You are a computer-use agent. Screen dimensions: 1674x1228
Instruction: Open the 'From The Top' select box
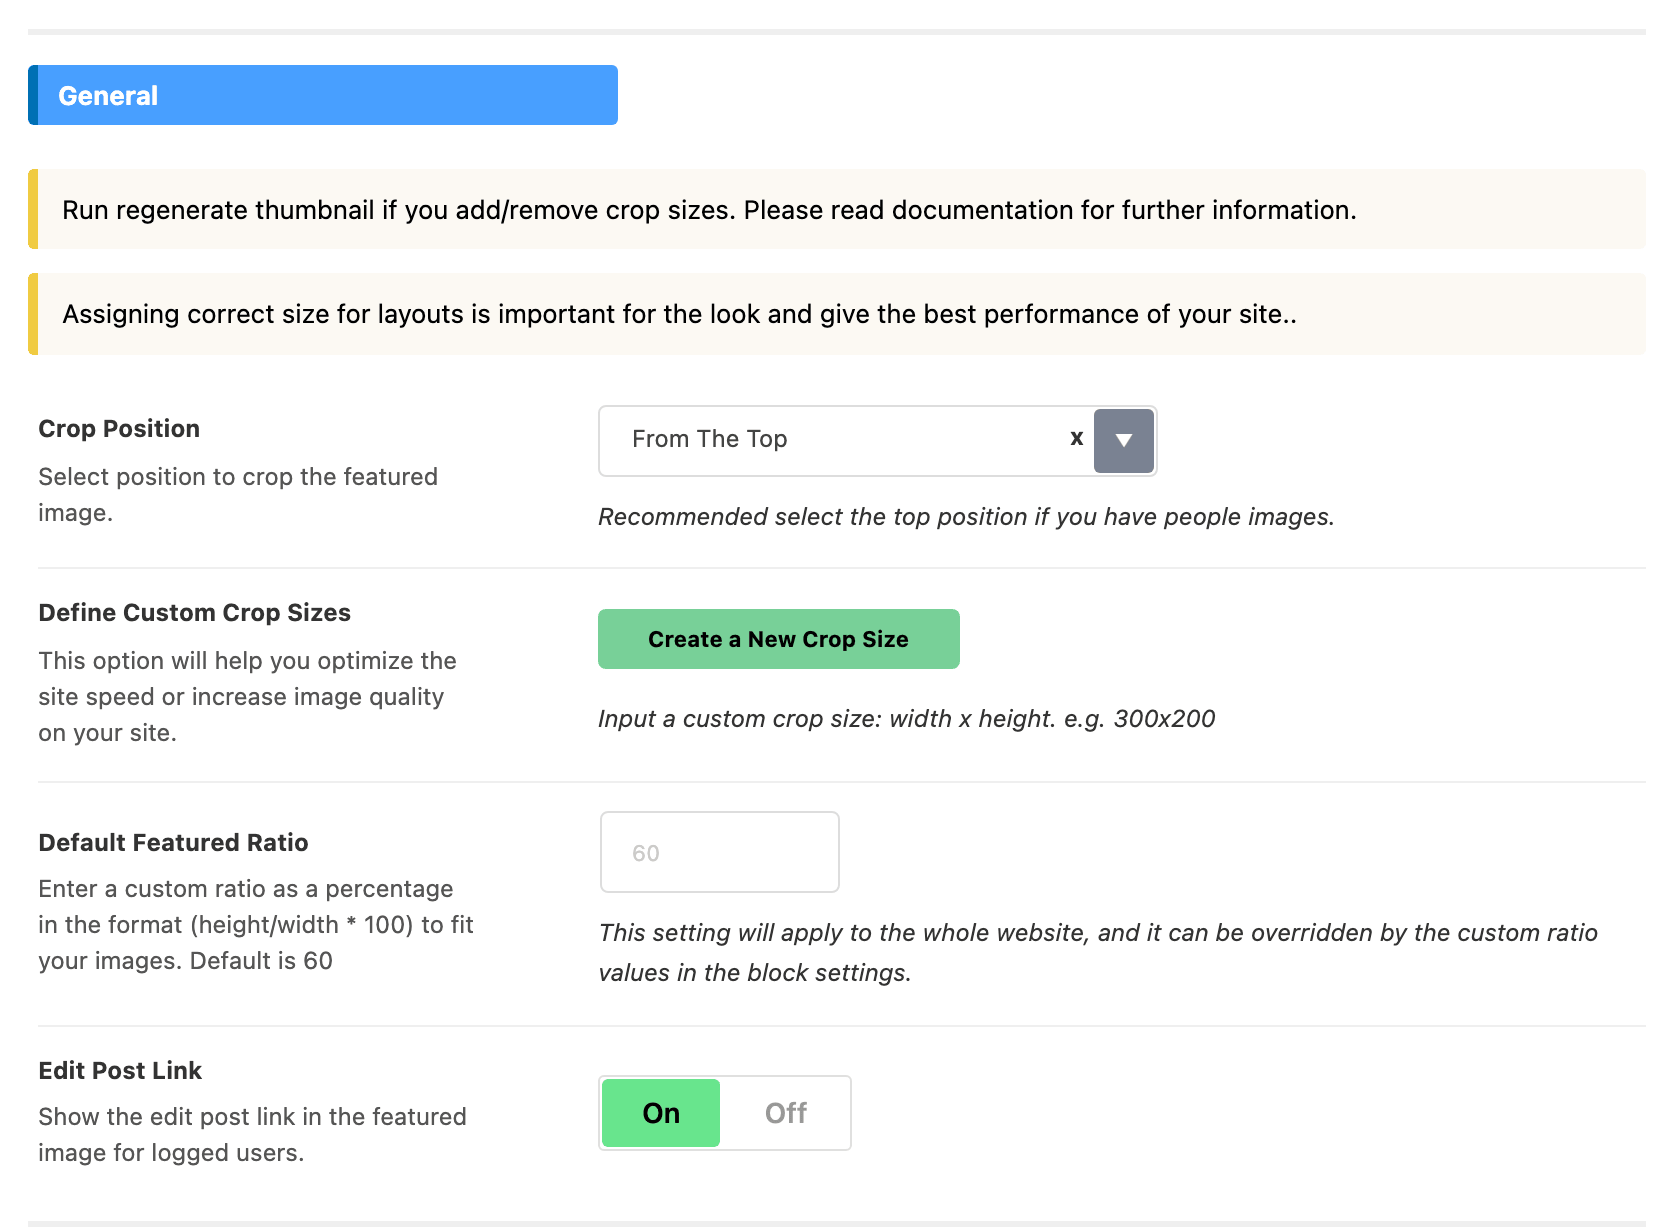point(877,440)
